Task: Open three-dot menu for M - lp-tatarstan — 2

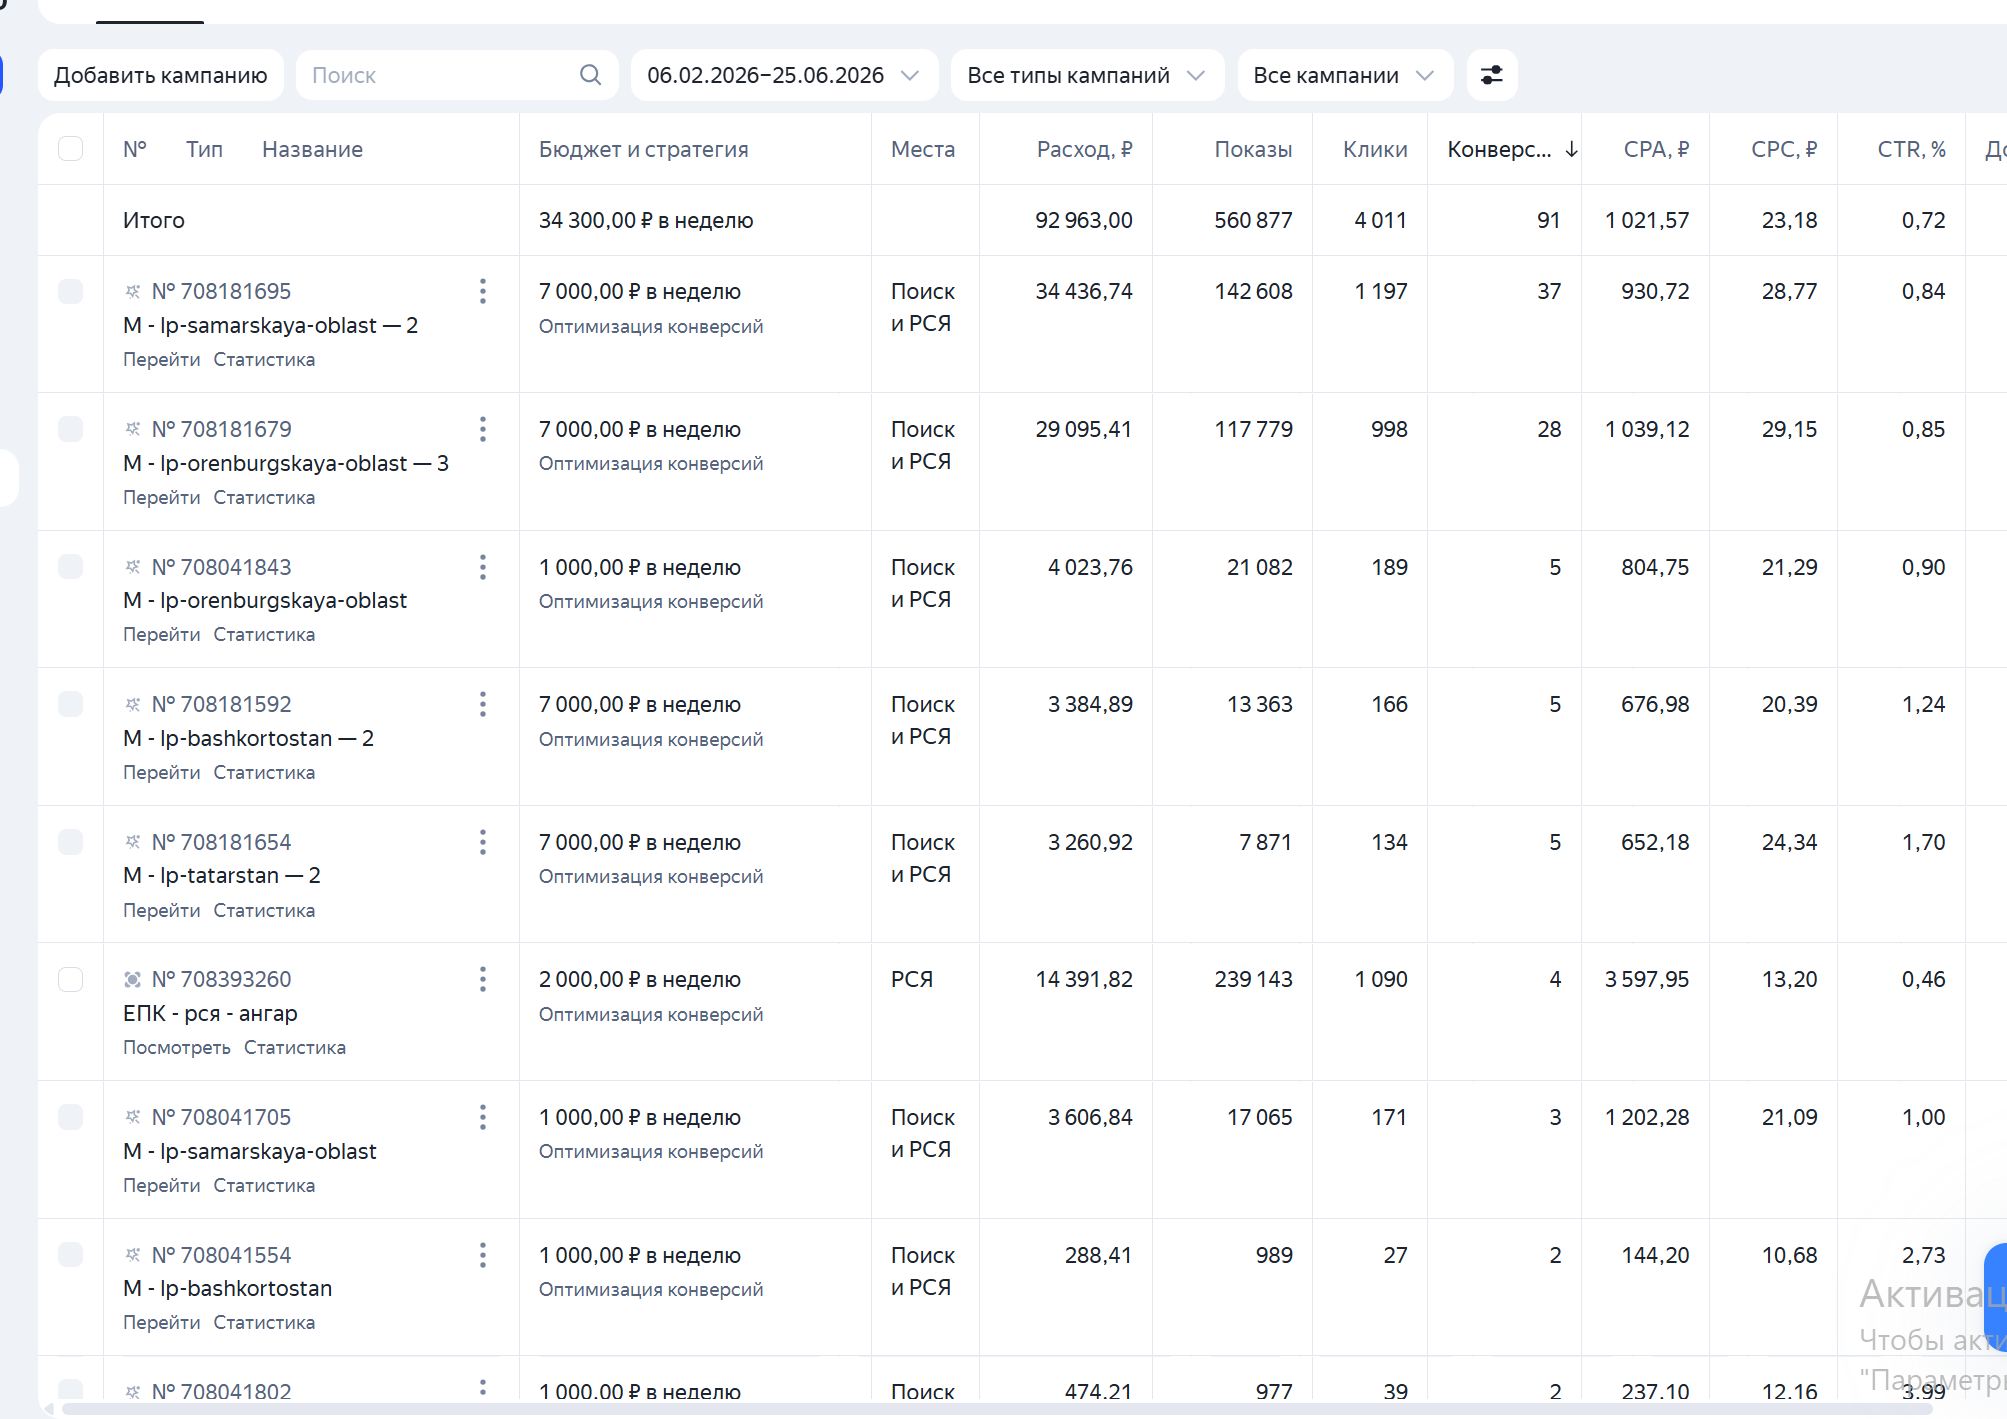Action: tap(483, 842)
